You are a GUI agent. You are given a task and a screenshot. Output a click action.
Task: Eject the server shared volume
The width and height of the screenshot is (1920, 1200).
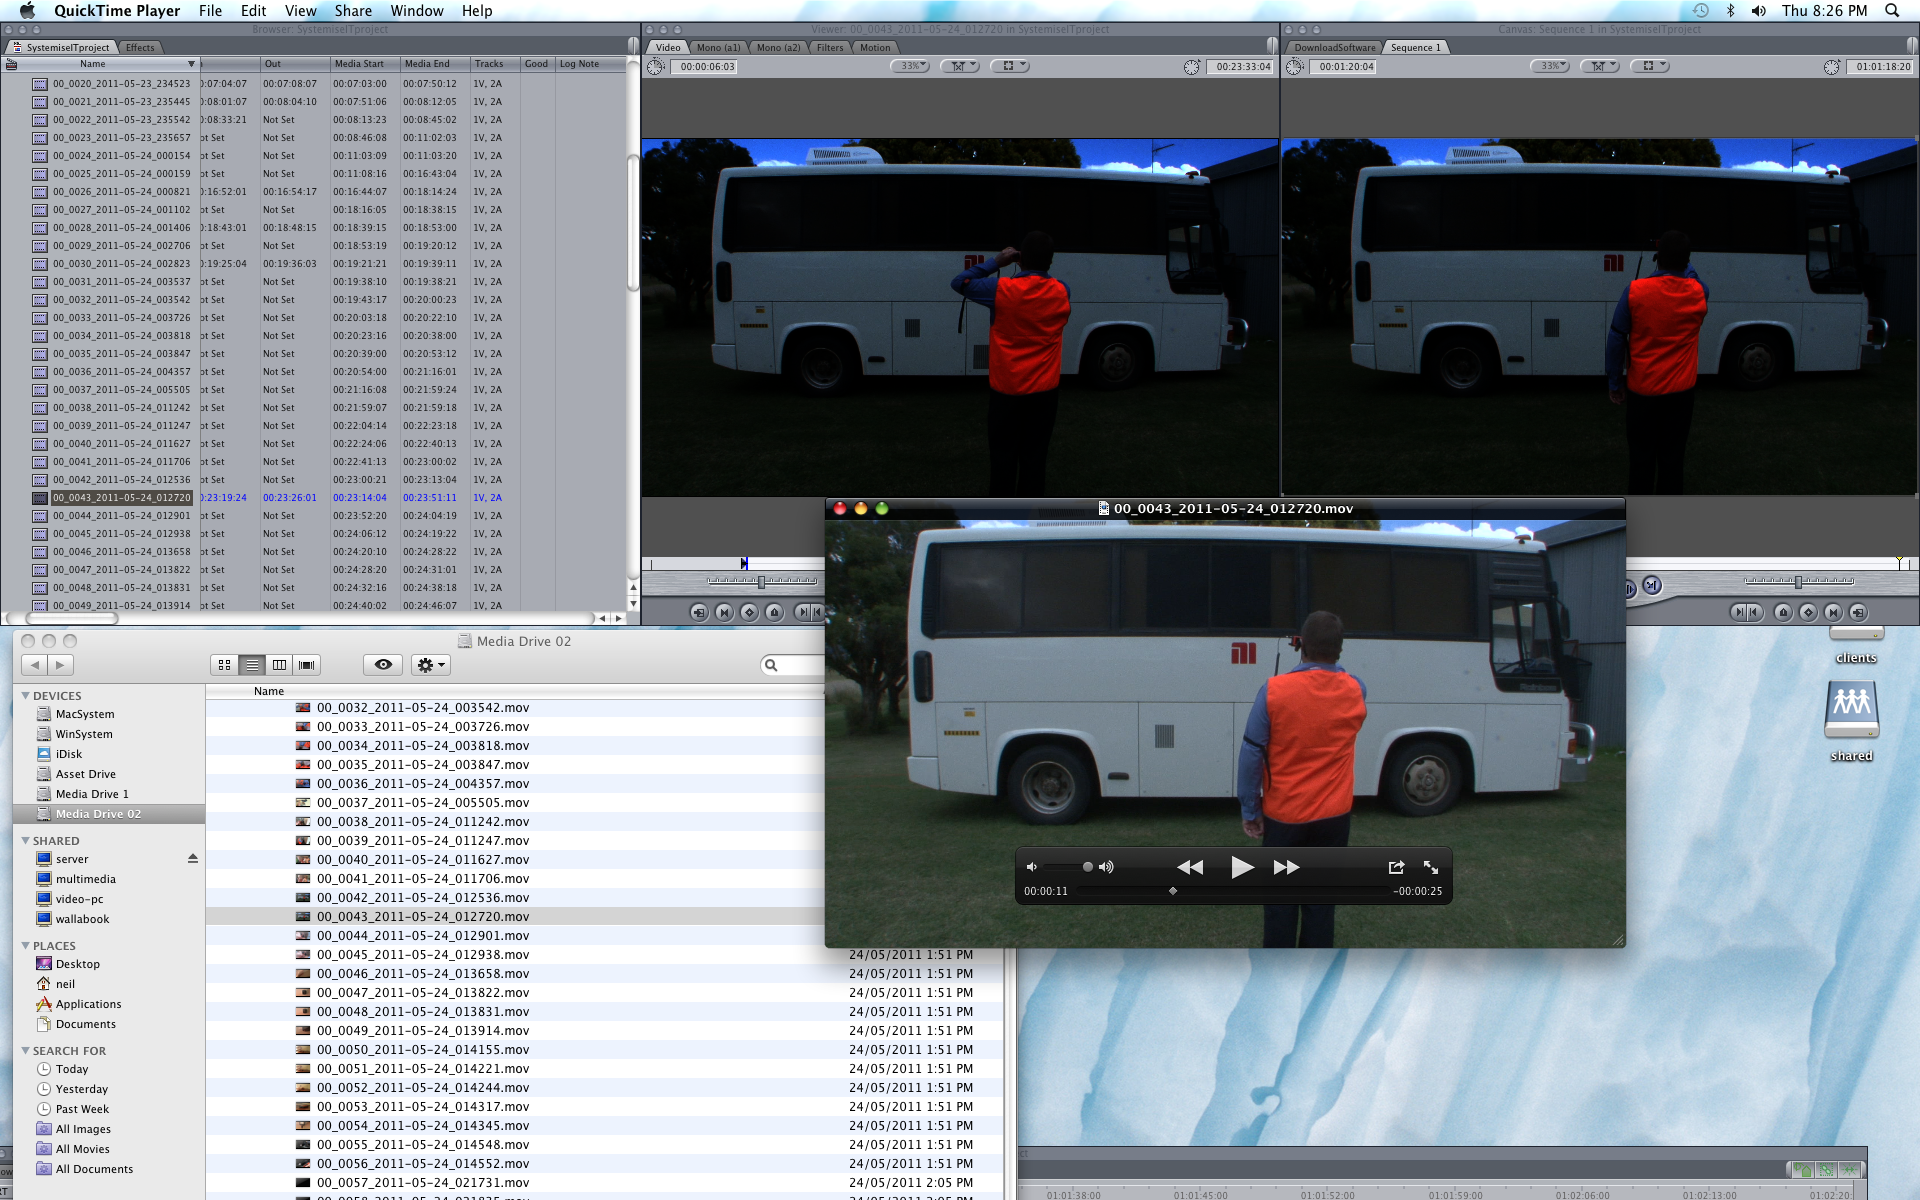(x=193, y=859)
